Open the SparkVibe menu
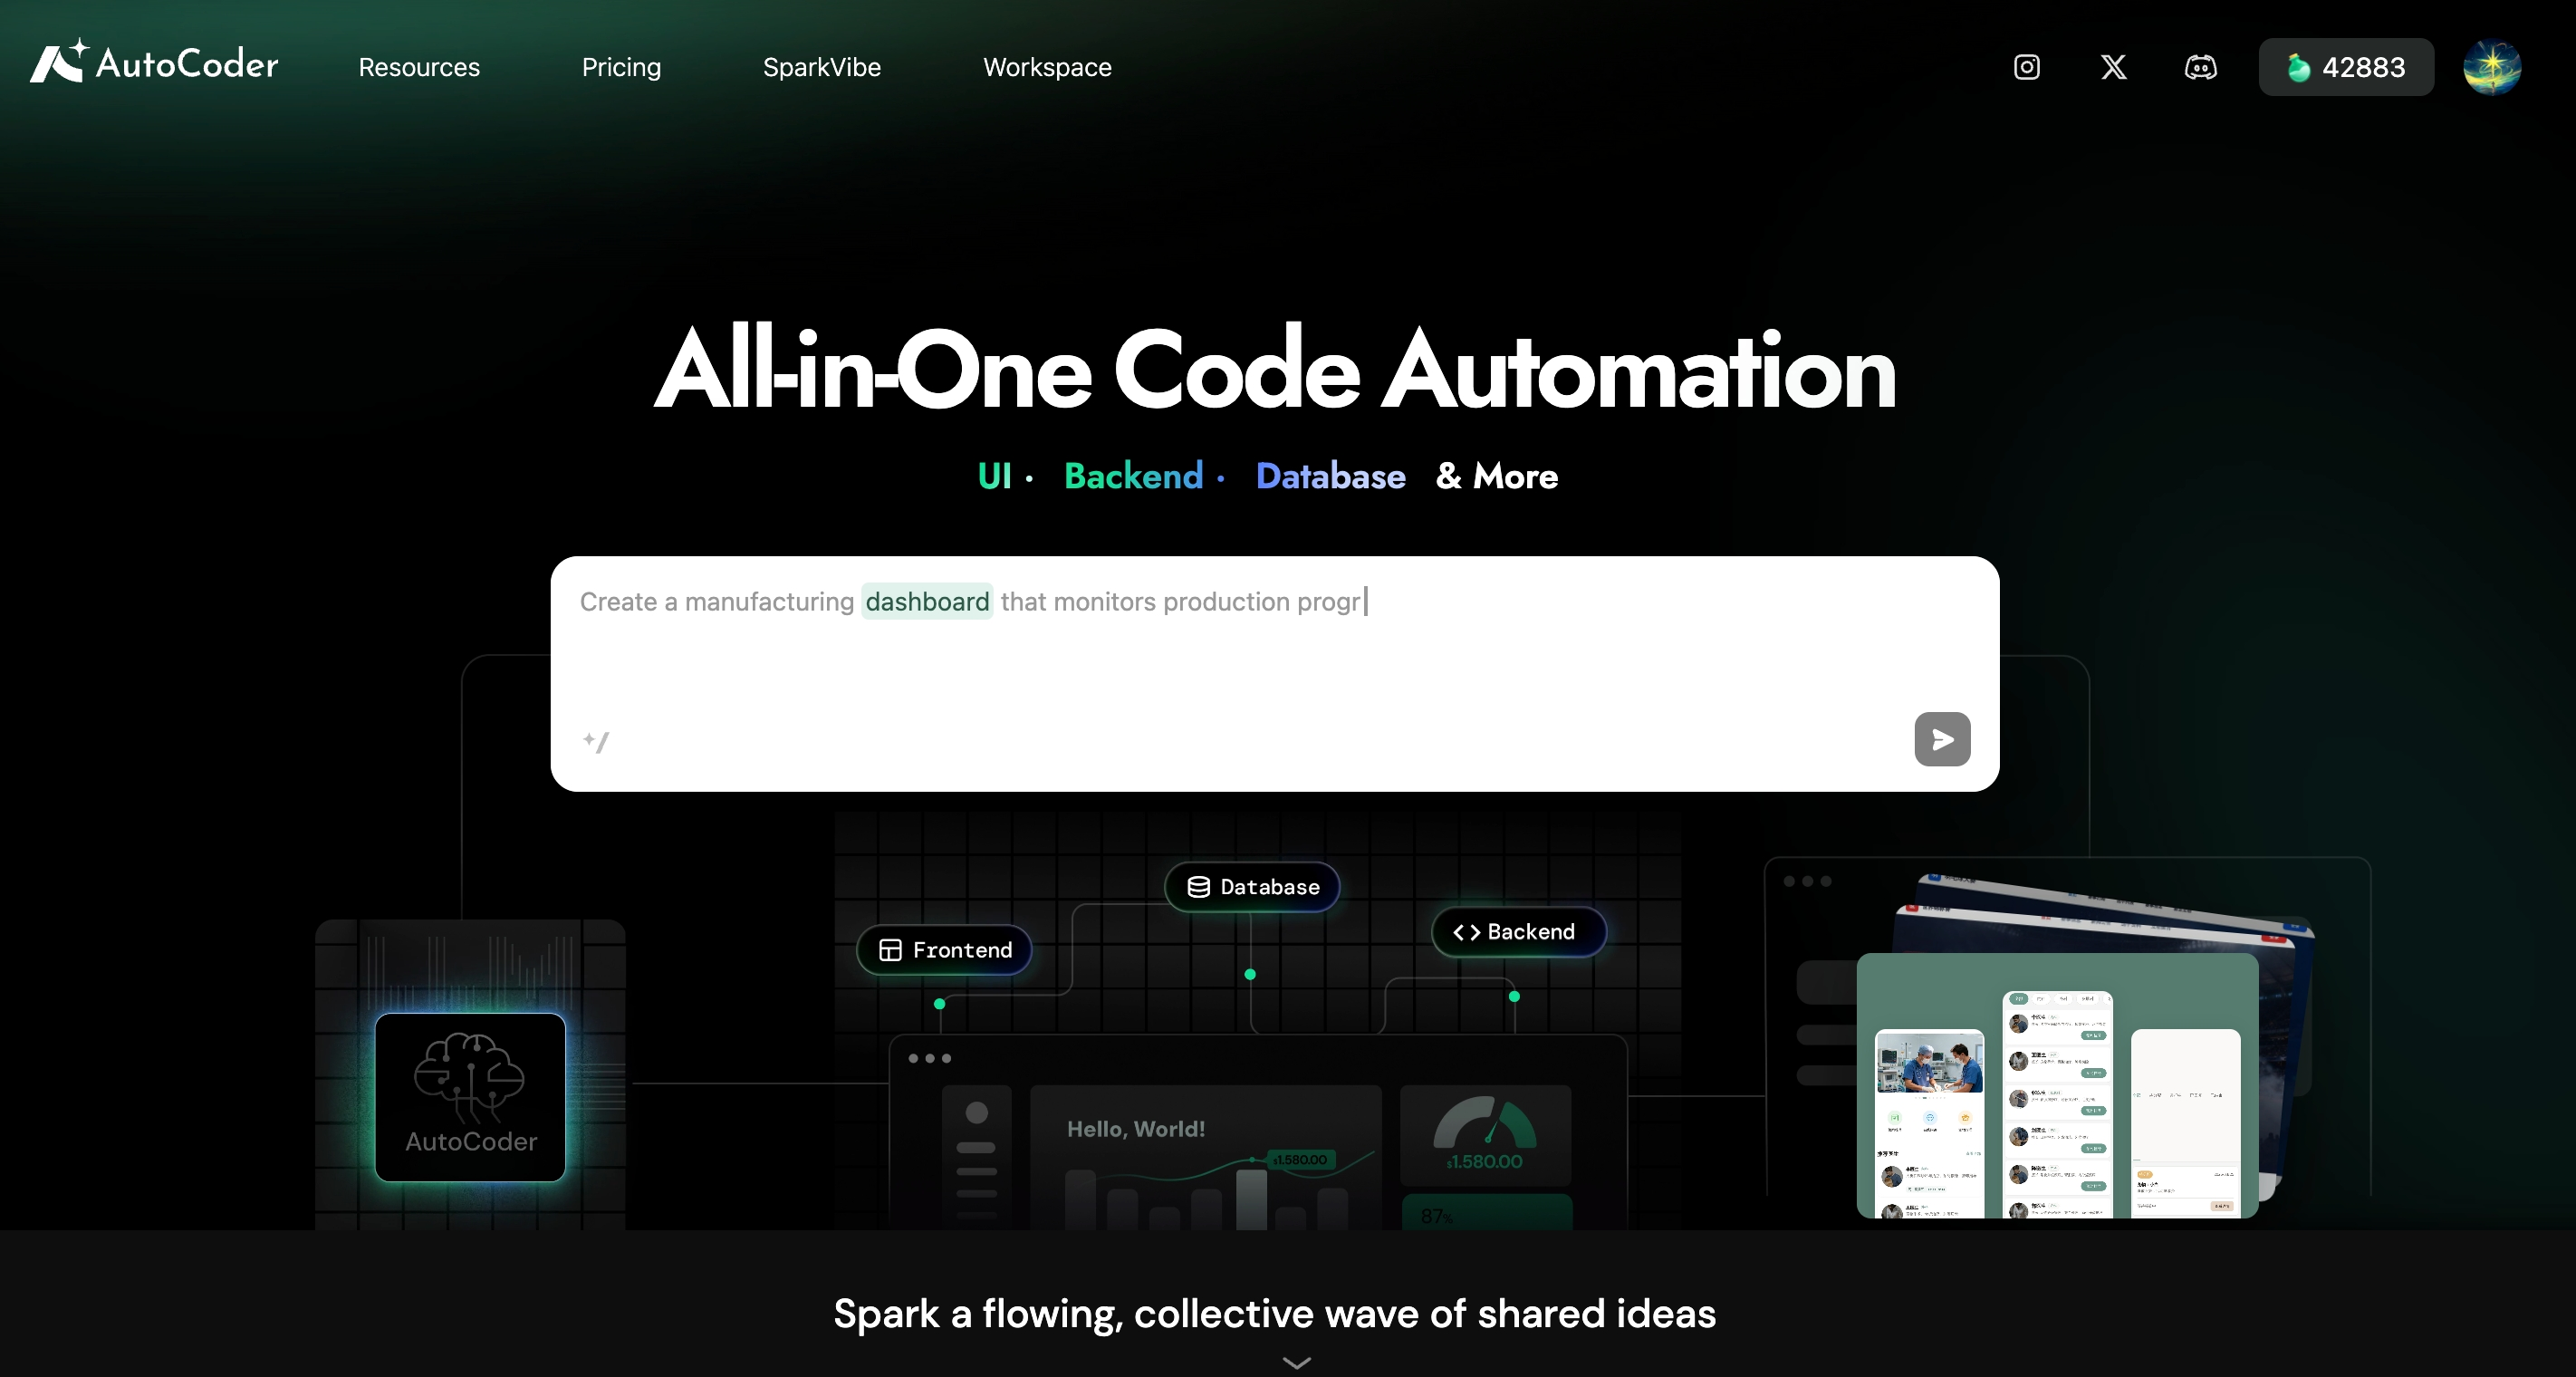 pos(821,67)
